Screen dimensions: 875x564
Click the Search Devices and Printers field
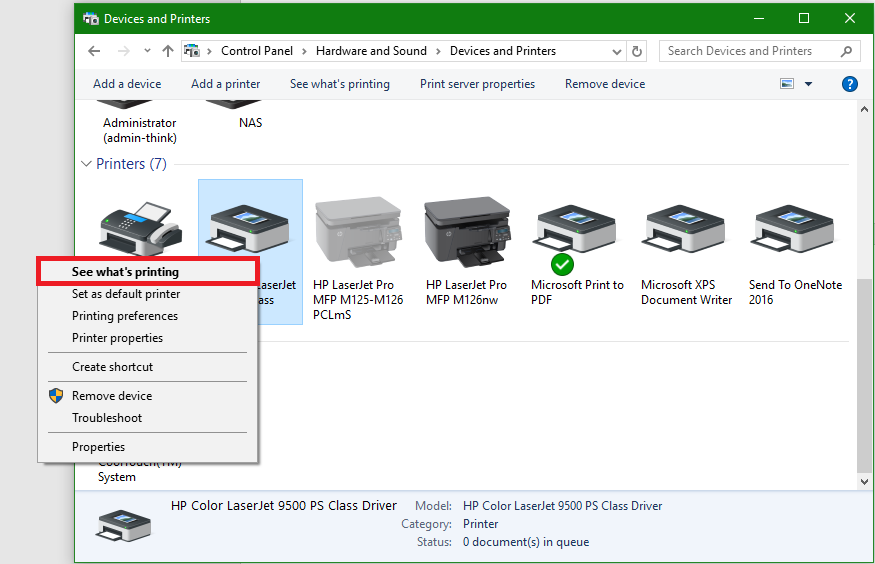[750, 51]
